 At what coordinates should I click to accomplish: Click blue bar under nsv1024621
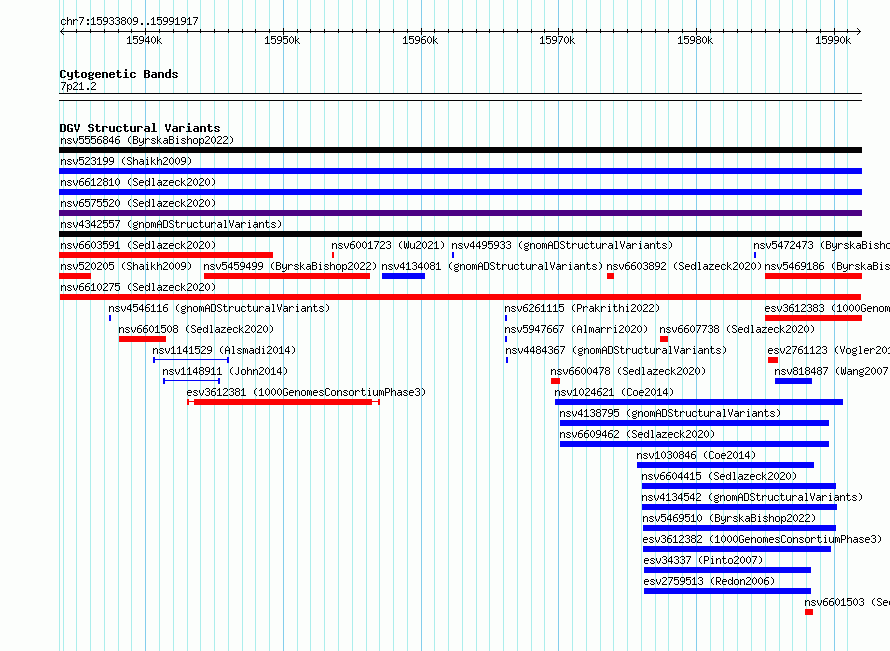(x=699, y=402)
